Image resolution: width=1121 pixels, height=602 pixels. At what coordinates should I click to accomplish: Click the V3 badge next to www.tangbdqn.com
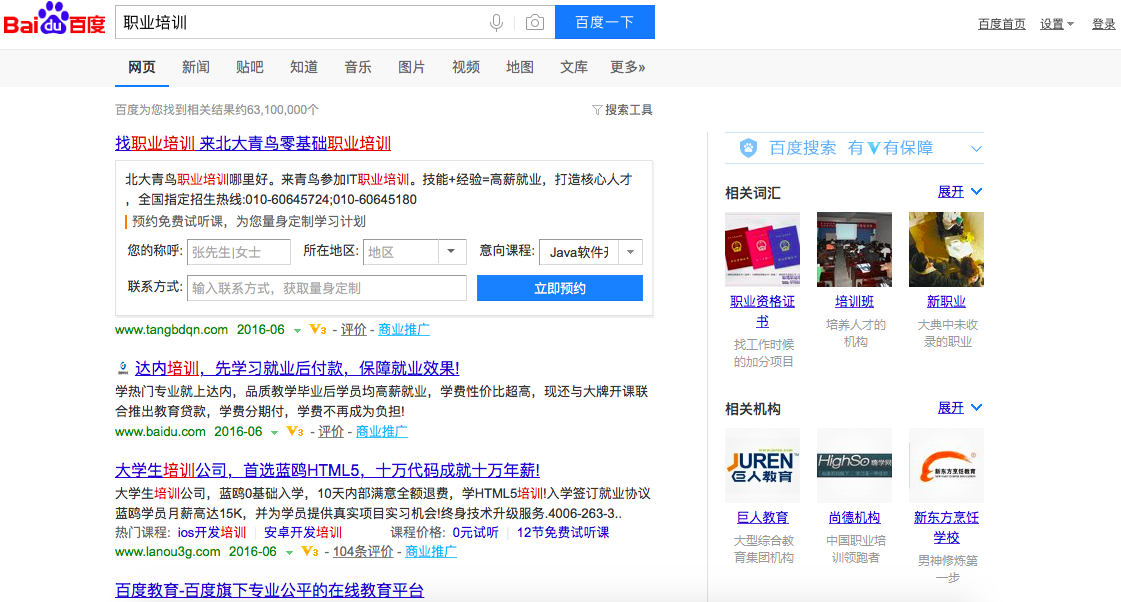tap(318, 329)
